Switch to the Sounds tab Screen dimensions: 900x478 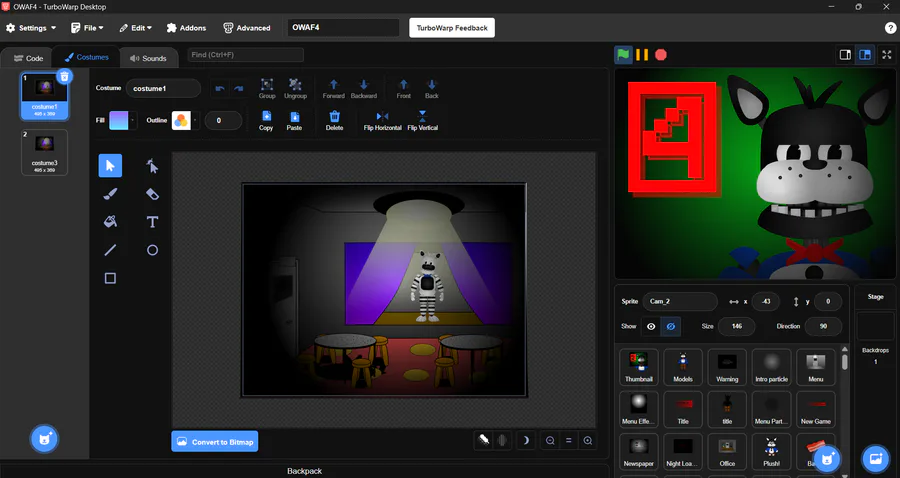148,58
